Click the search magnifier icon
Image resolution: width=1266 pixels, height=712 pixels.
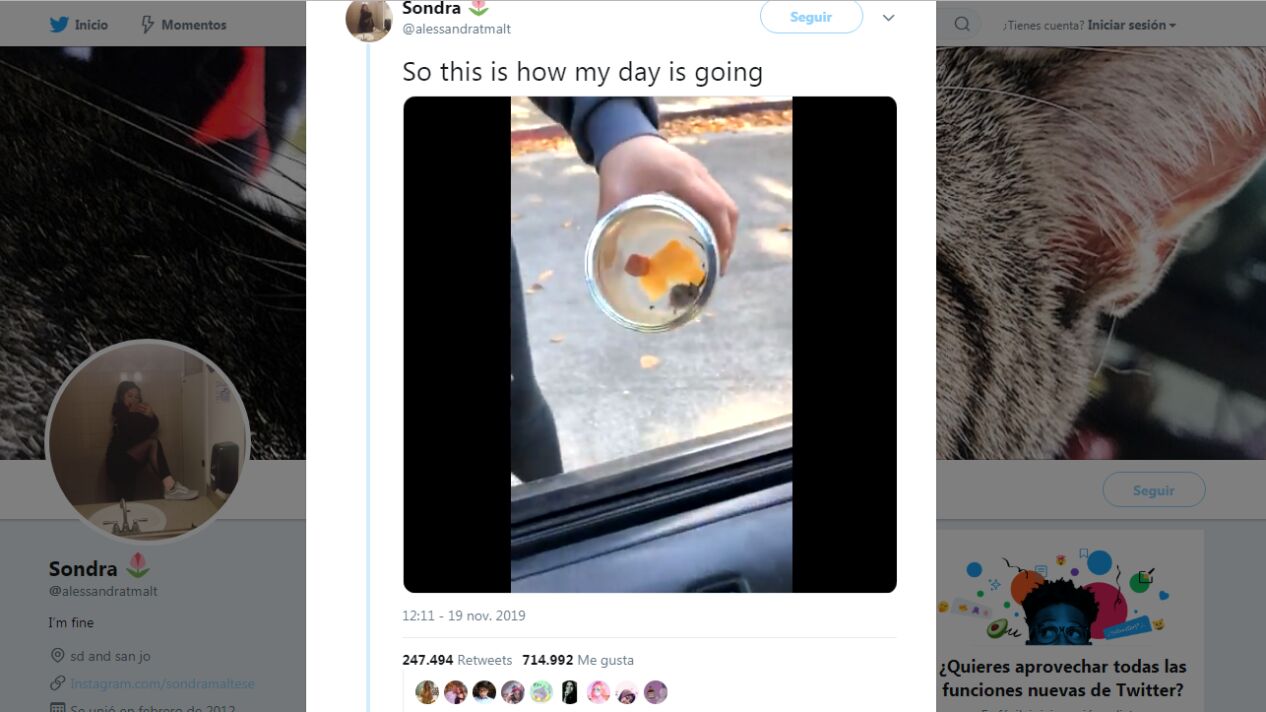coord(962,25)
